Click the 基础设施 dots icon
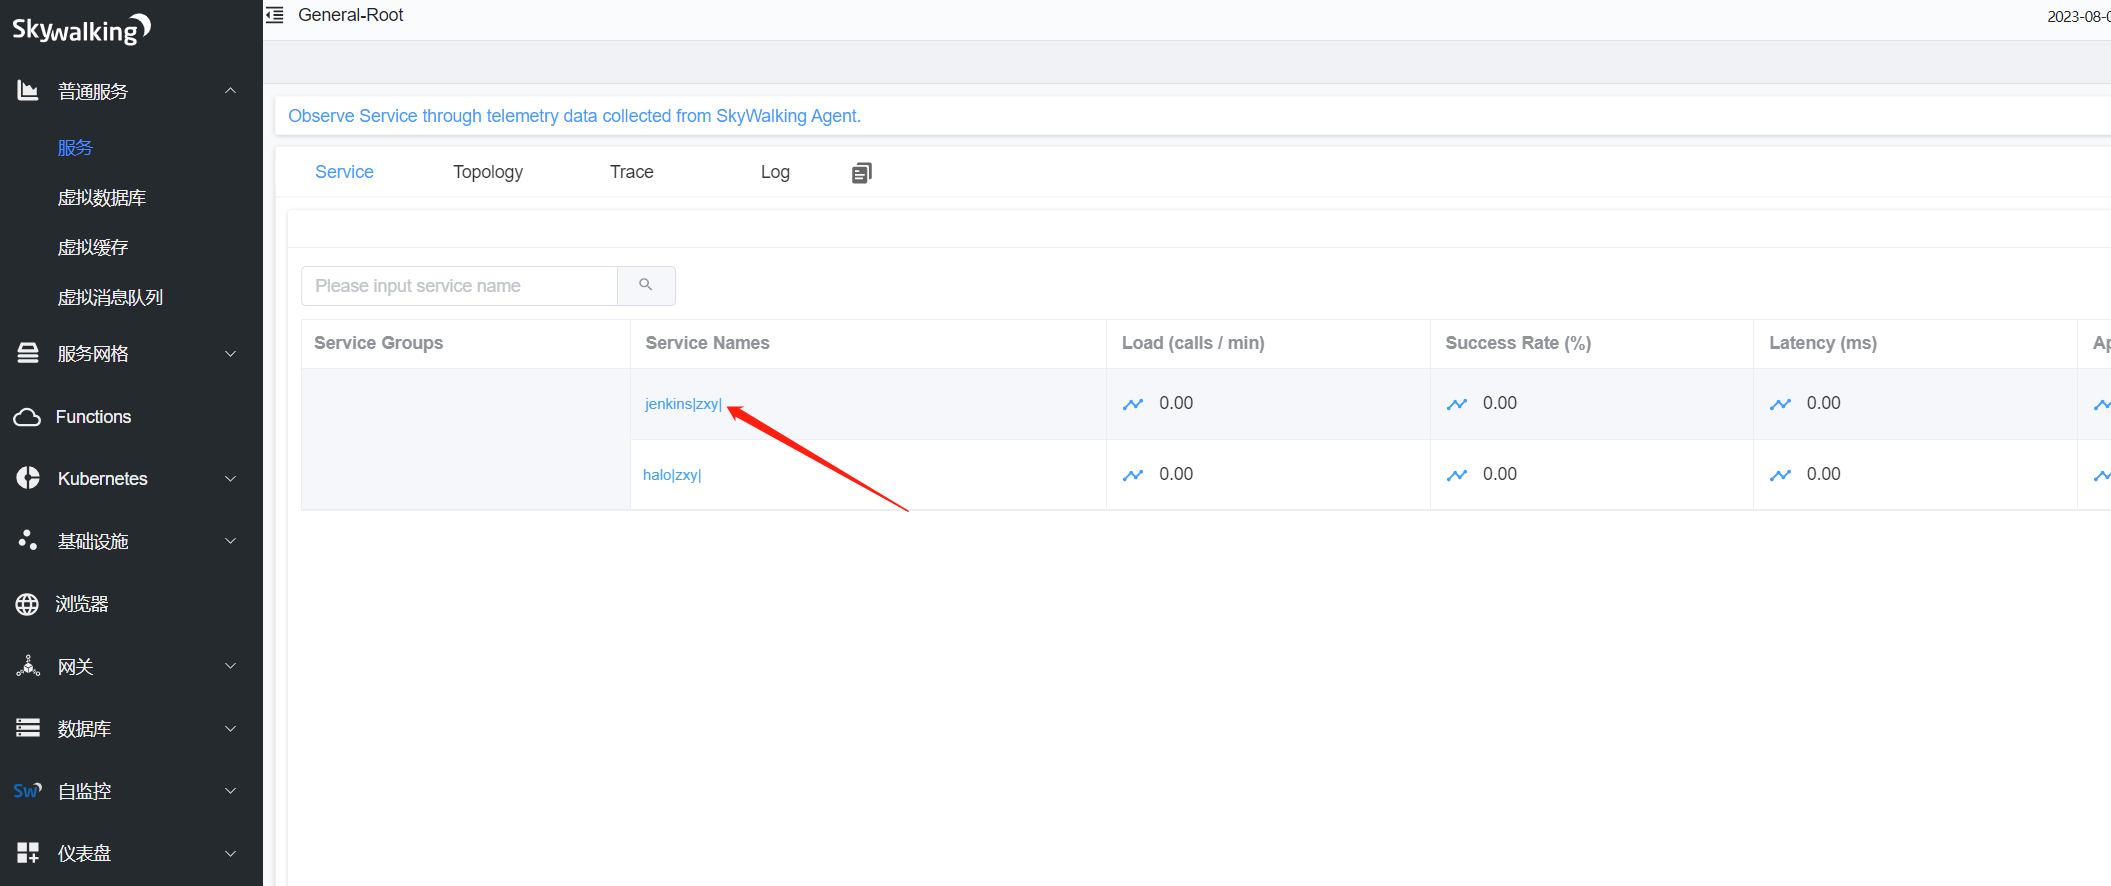Image resolution: width=2111 pixels, height=886 pixels. tap(28, 540)
